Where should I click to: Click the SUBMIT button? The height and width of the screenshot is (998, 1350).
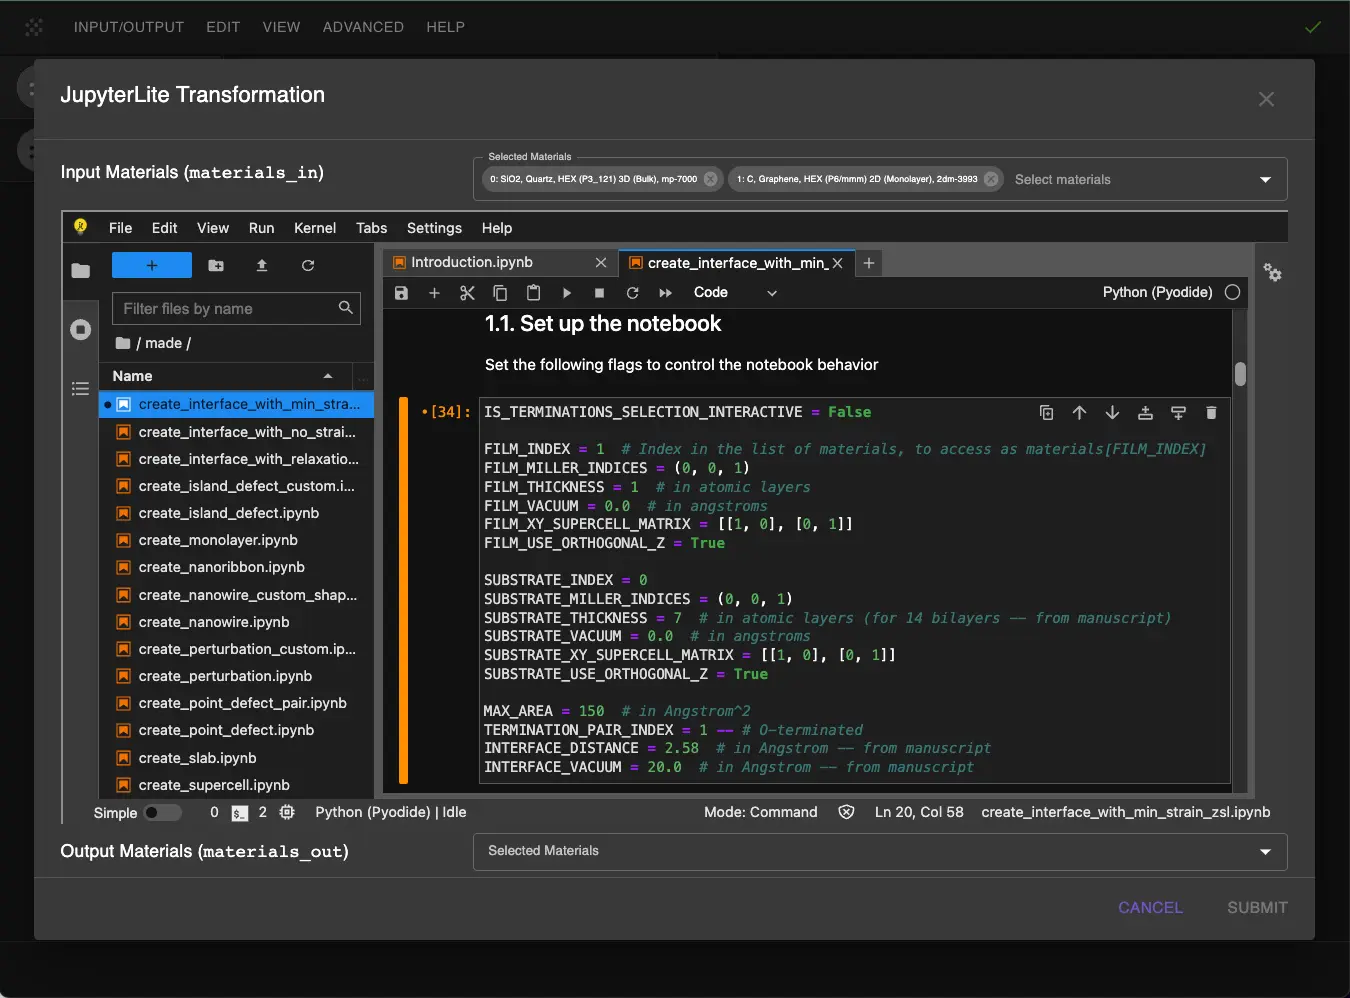coord(1257,908)
